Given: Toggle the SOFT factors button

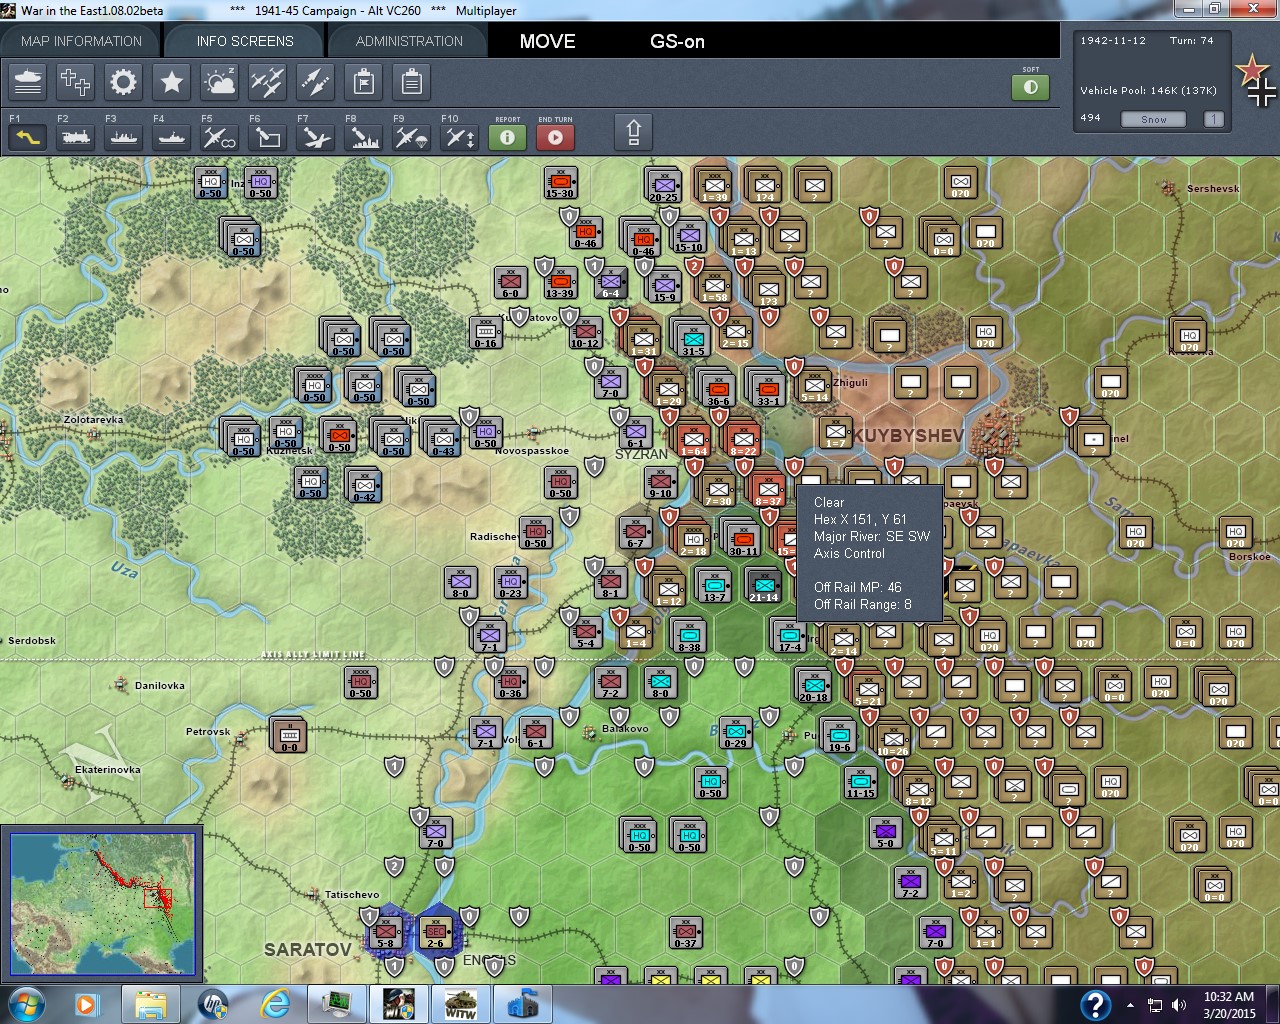Looking at the screenshot, I should coord(1031,87).
